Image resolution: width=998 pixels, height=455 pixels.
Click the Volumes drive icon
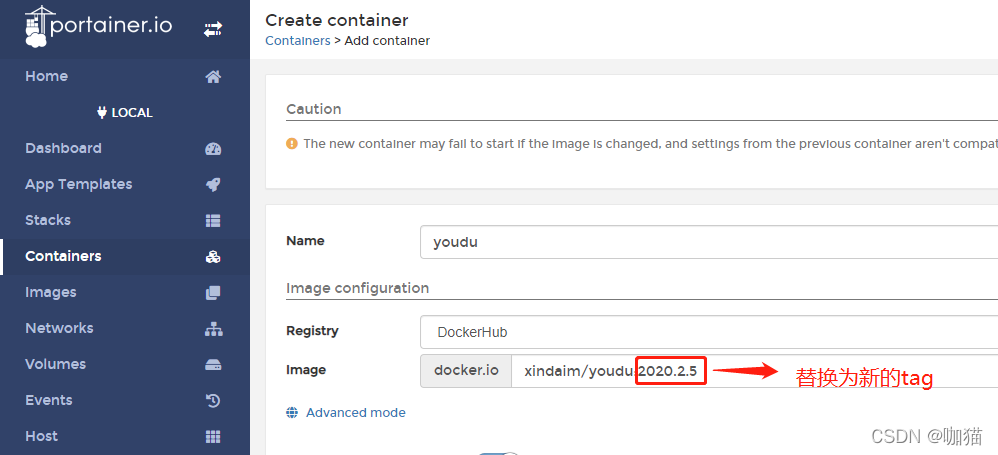tap(213, 365)
